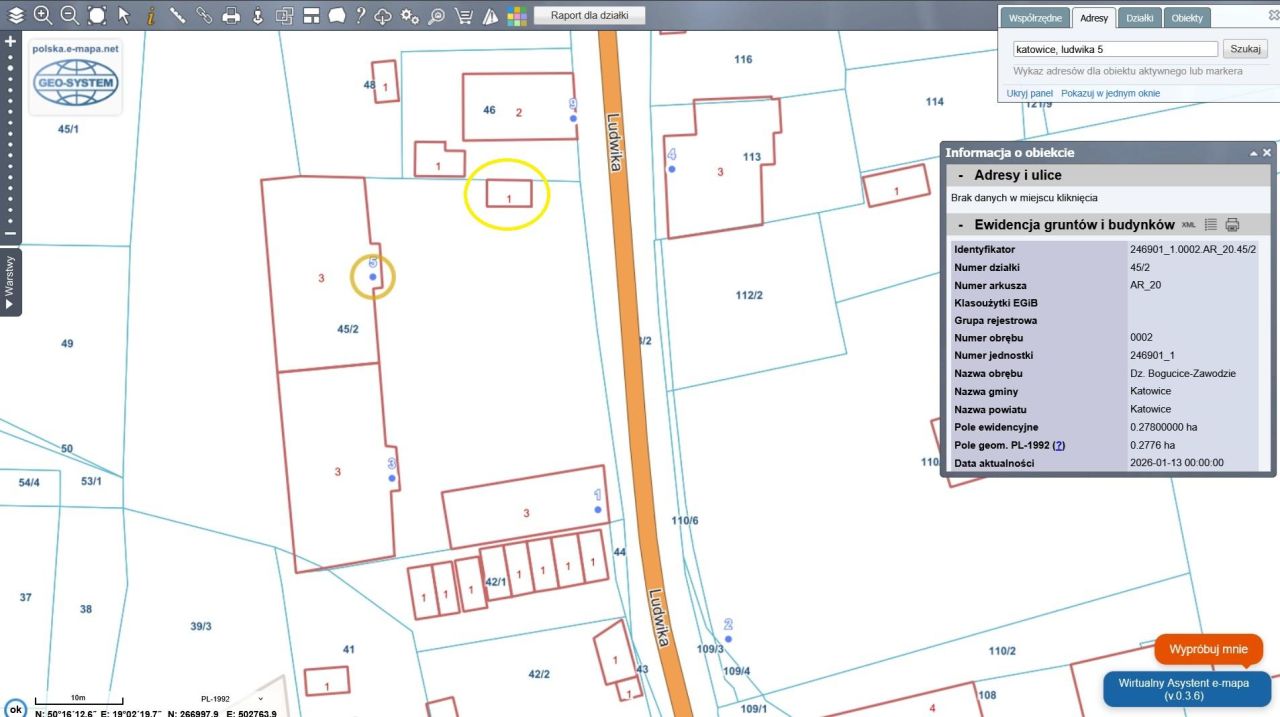Click the triangular sails toolbar icon
The width and height of the screenshot is (1280, 717).
coord(490,15)
